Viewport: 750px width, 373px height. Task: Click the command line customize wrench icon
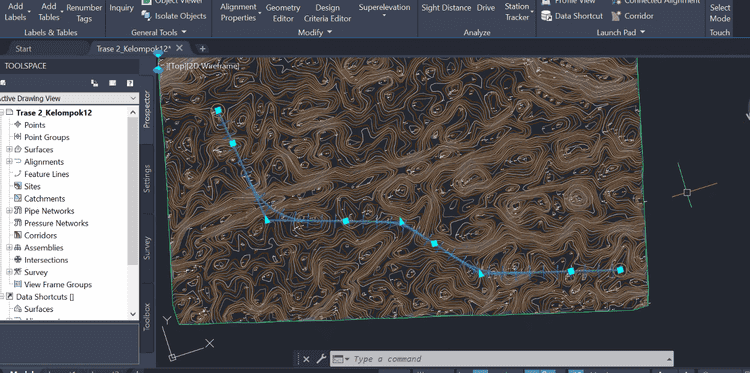click(320, 359)
